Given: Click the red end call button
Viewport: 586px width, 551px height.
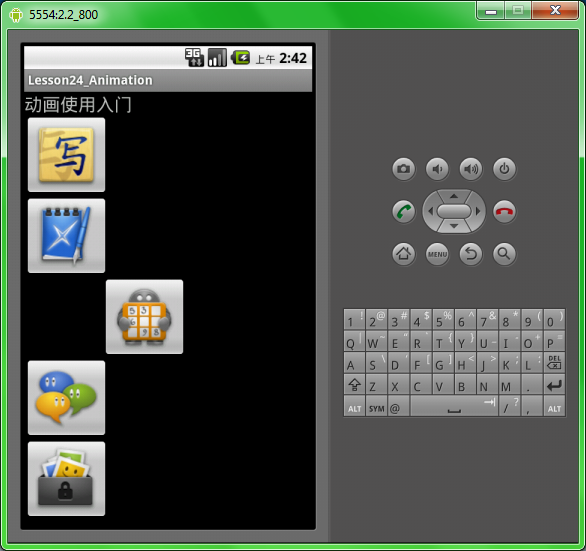Looking at the screenshot, I should 505,212.
